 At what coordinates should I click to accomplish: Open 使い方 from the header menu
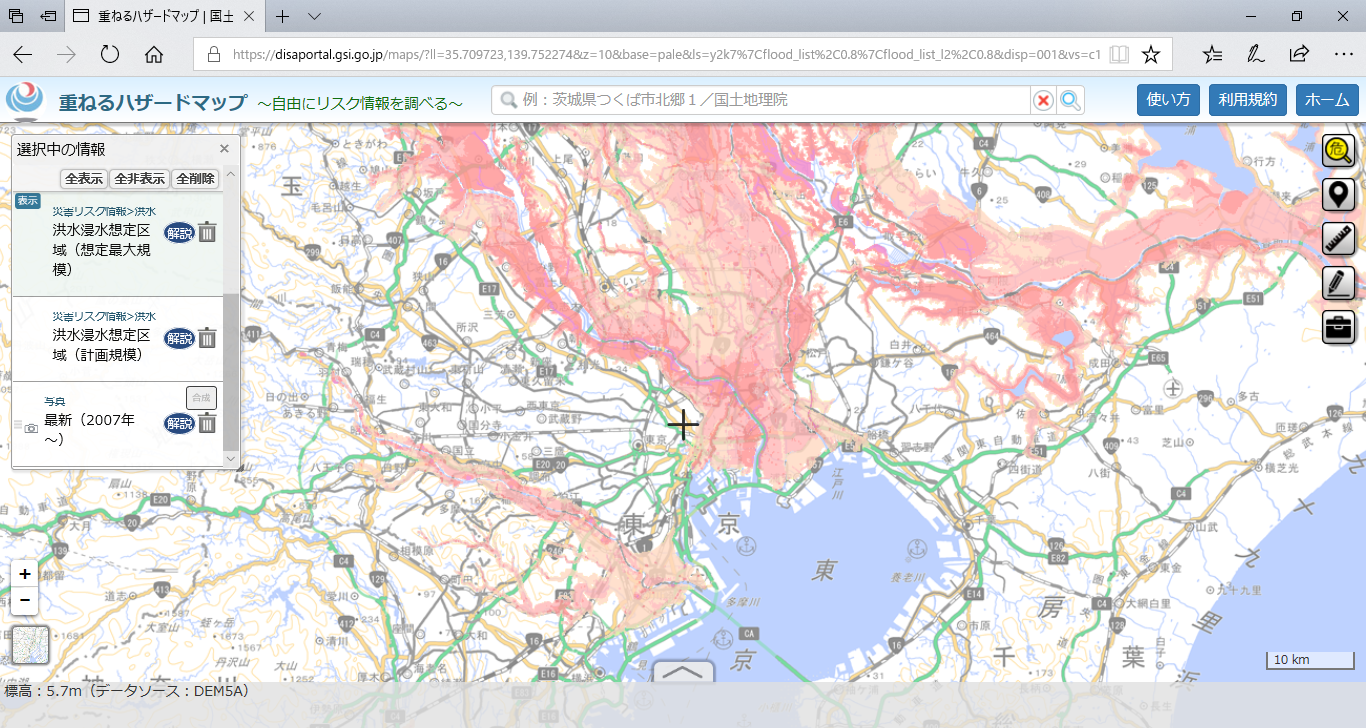(1168, 100)
